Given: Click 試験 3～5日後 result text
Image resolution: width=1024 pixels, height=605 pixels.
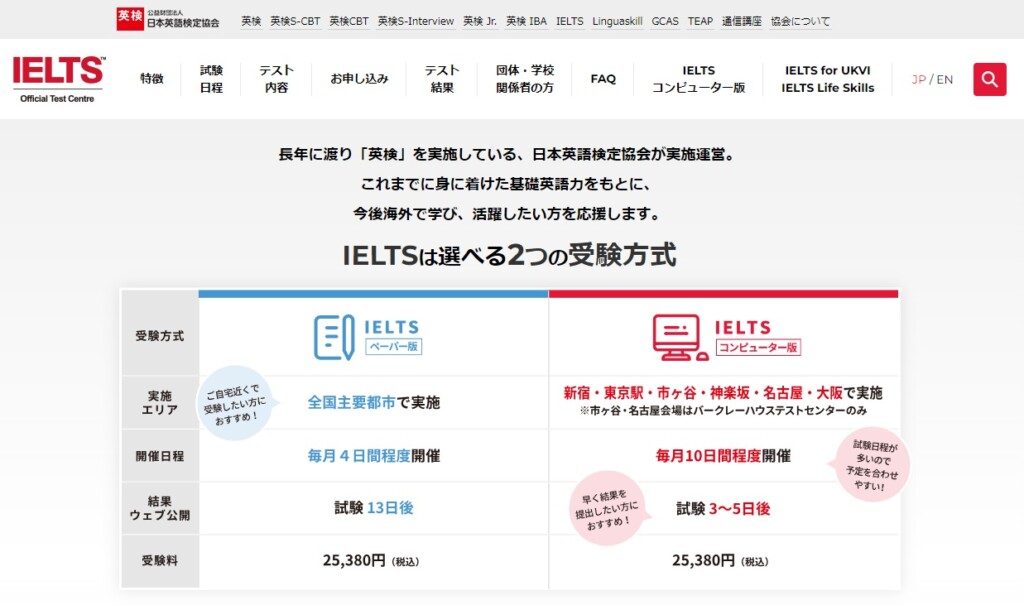Looking at the screenshot, I should click(723, 508).
